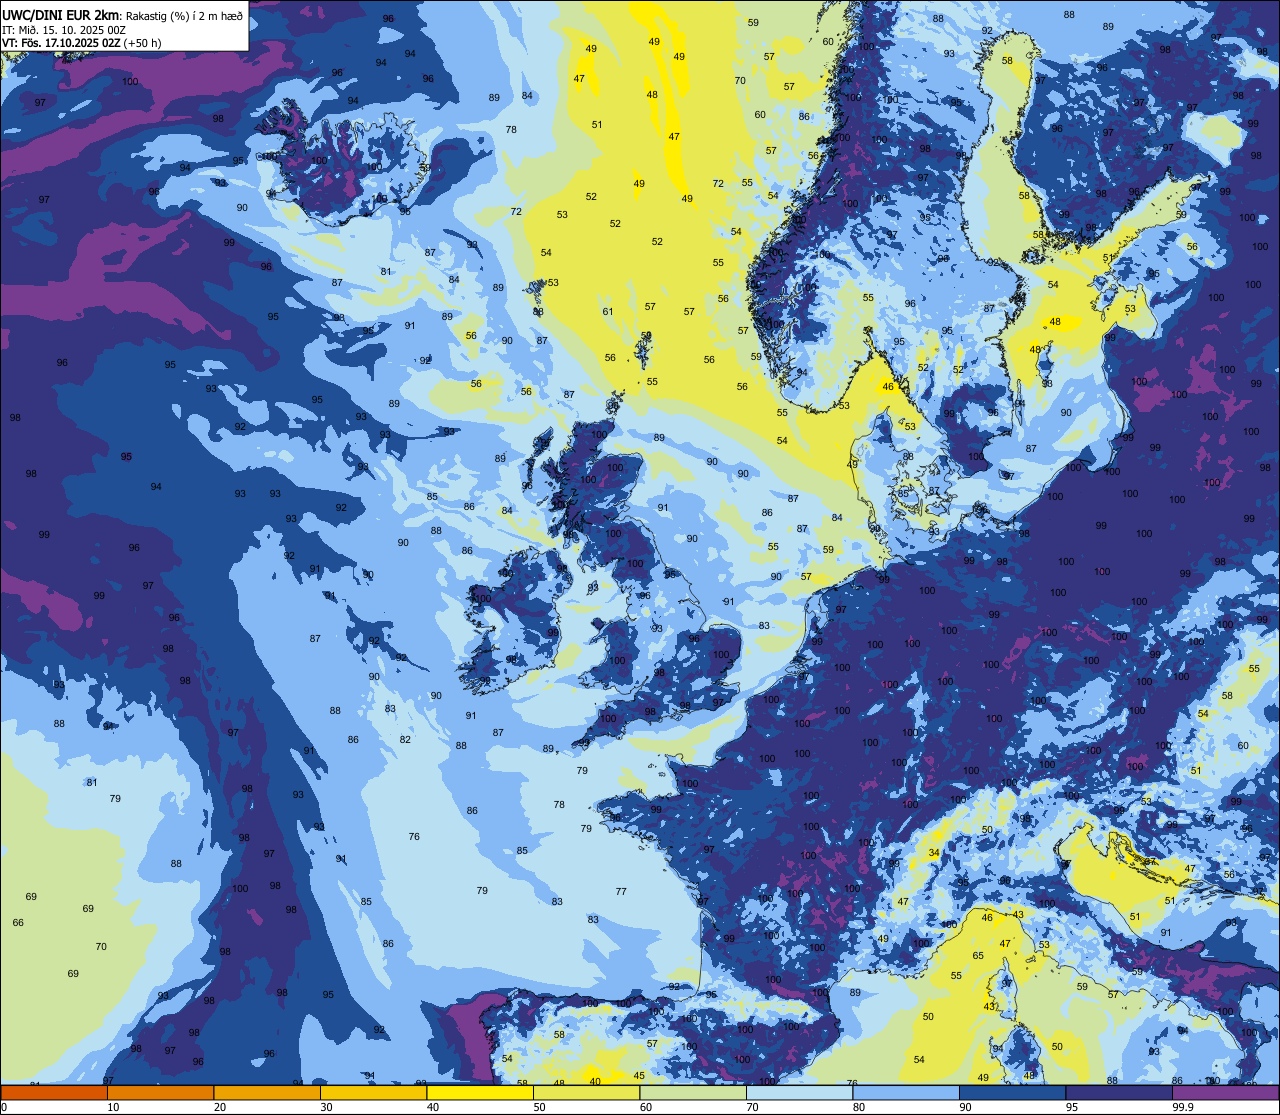Click the initial time line IT: Mið. 15. 10. 2025 00Z
Viewport: 1280px width, 1115px height.
click(x=64, y=29)
